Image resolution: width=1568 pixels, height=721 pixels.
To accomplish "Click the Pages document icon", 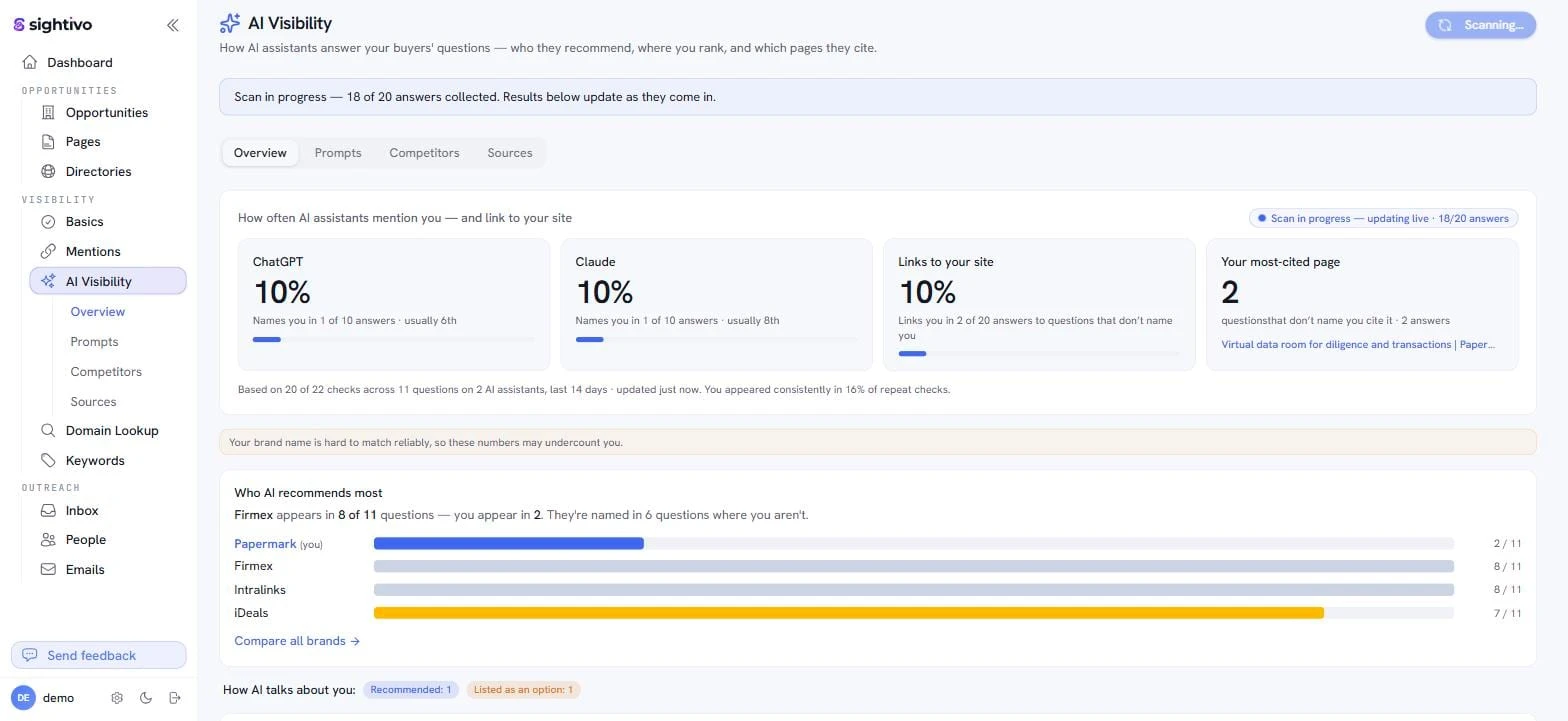I will click(48, 142).
